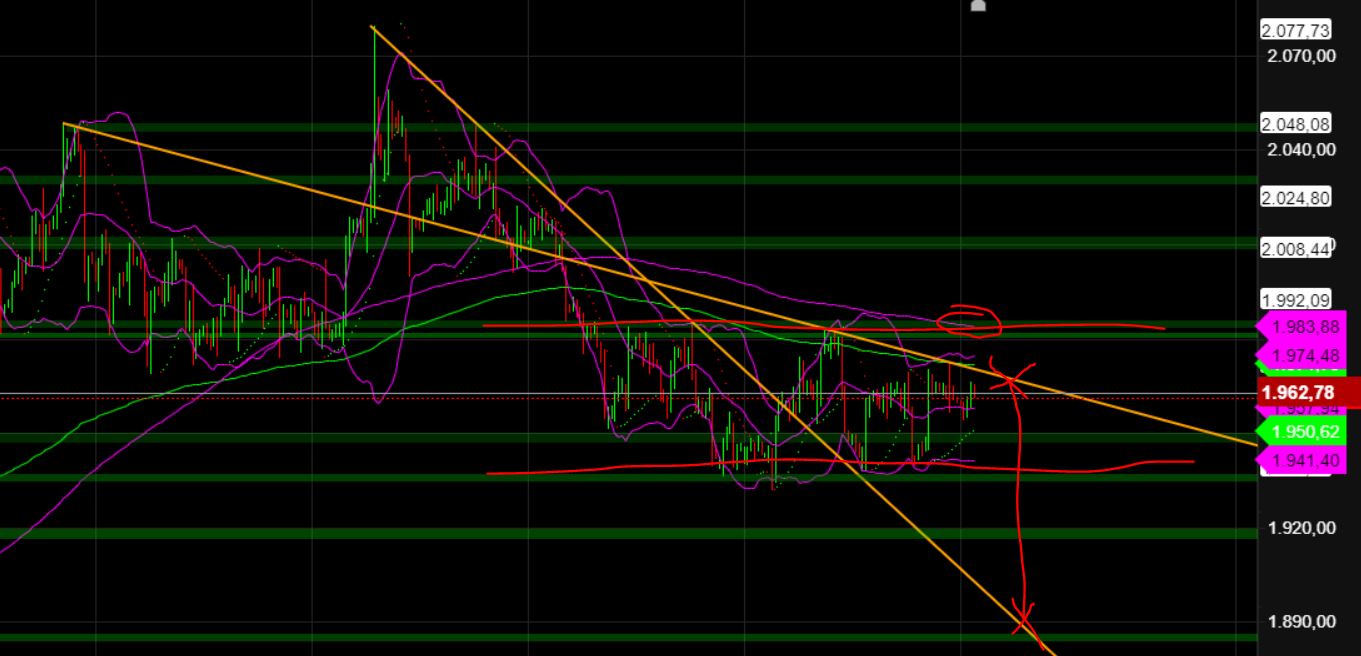Click the 2.024,80 axis label
1361x656 pixels.
(1294, 197)
